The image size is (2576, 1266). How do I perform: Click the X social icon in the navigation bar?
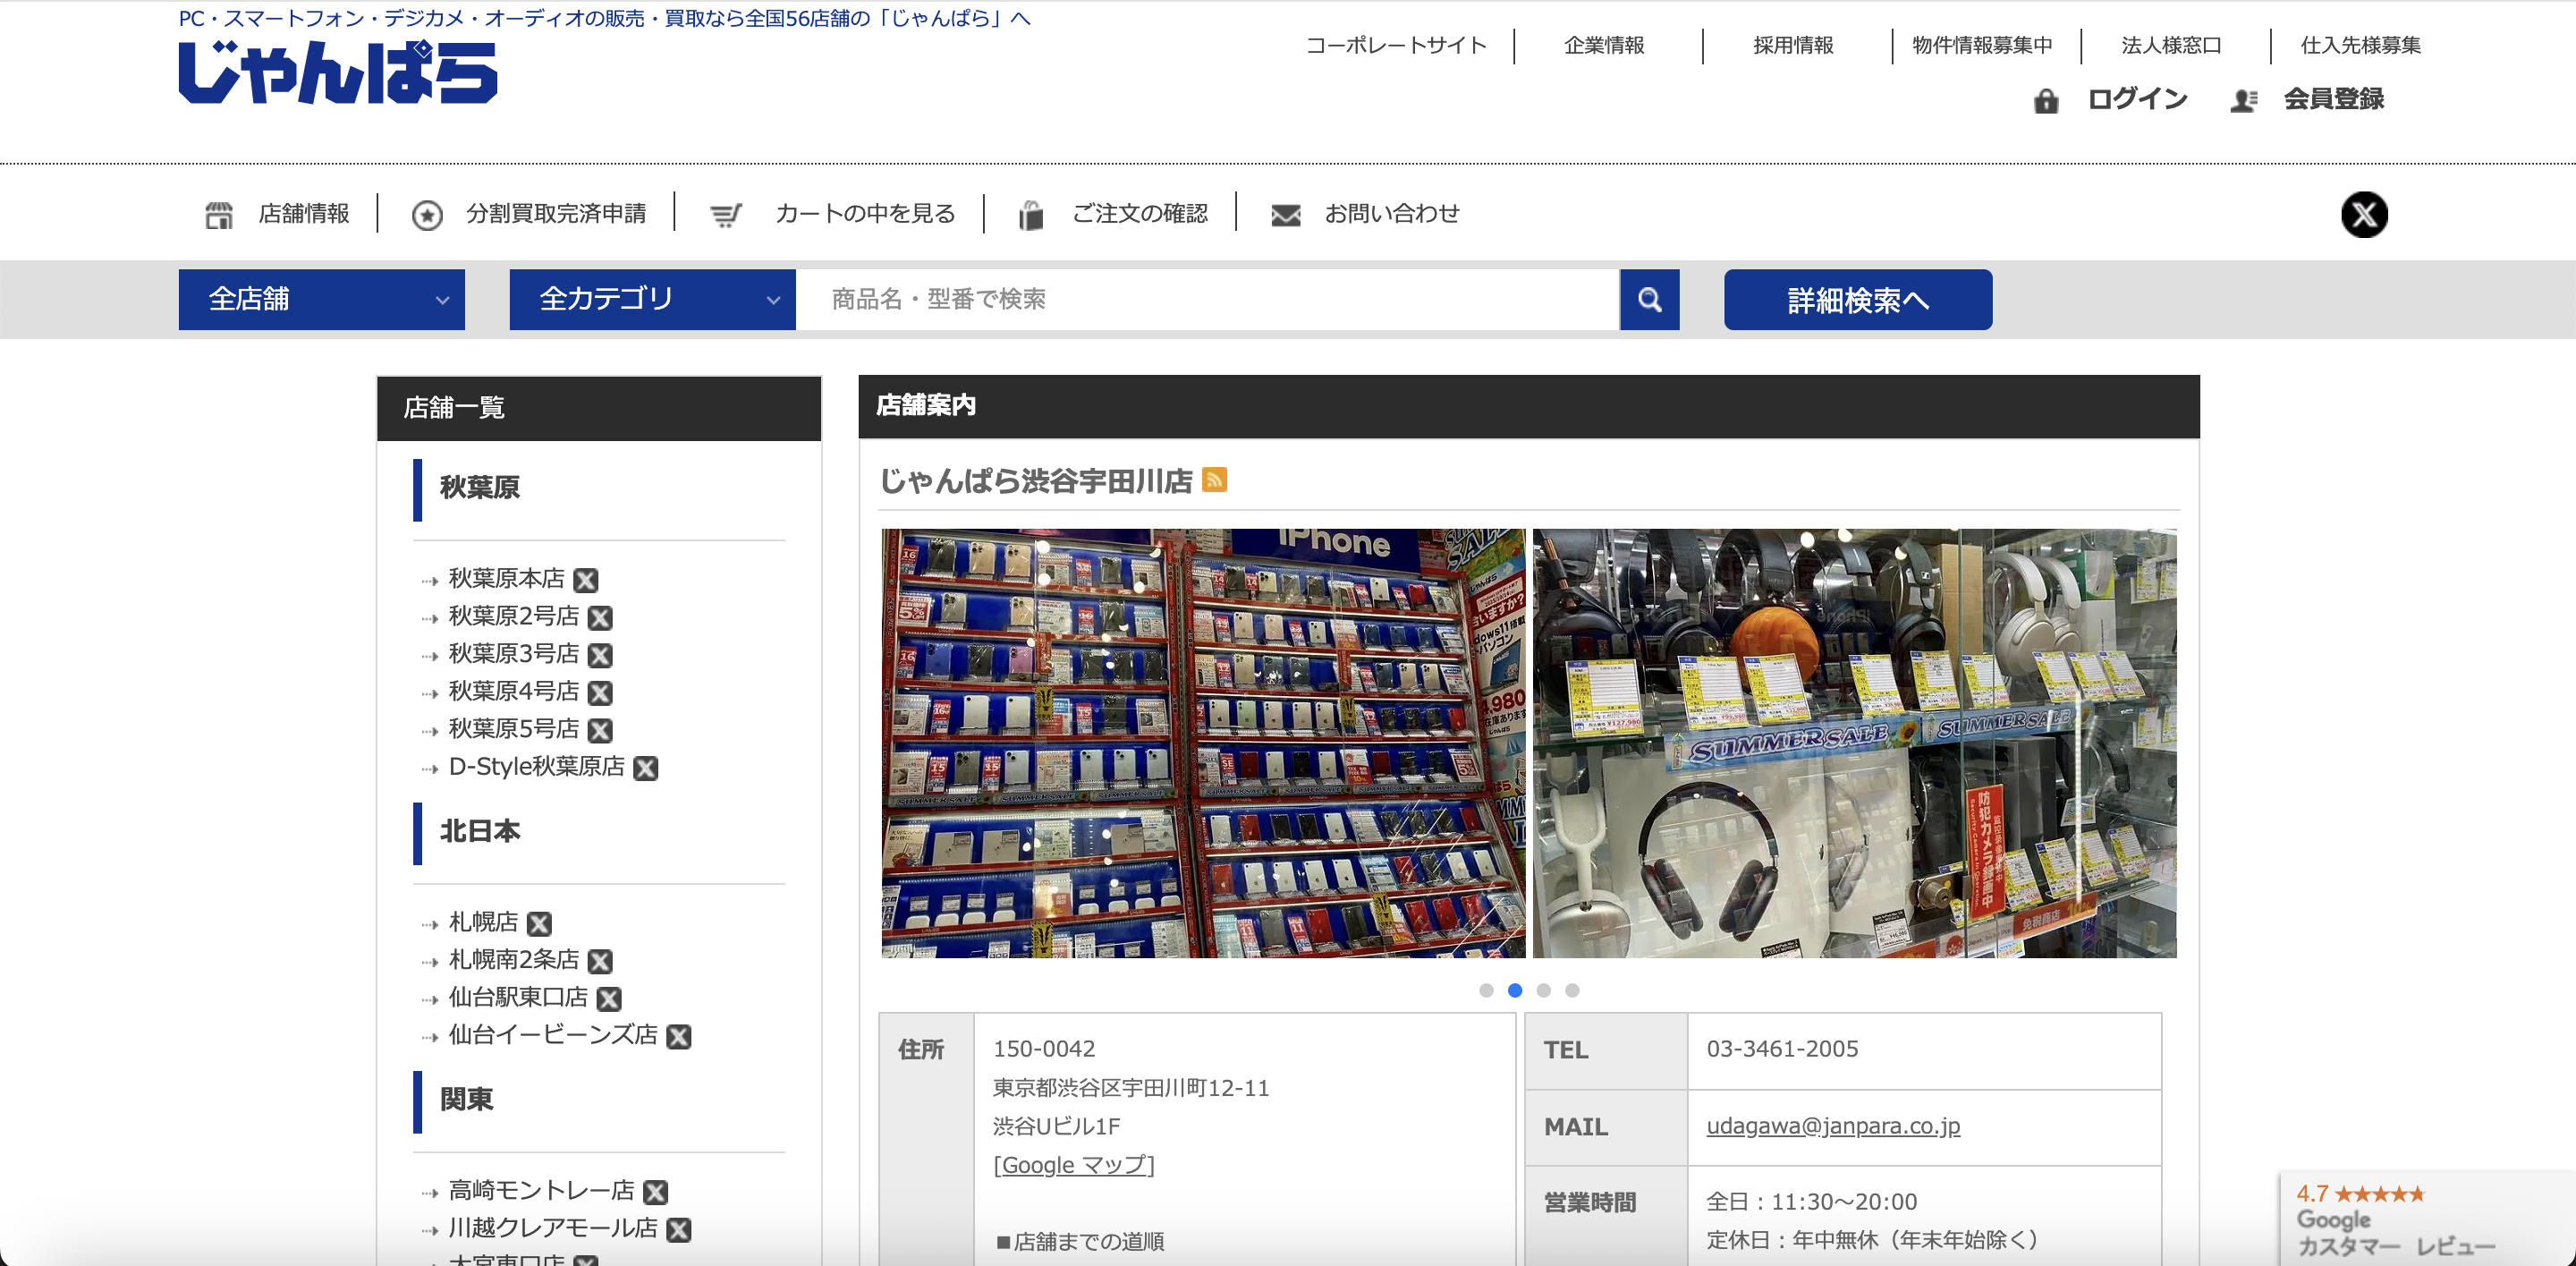click(2364, 214)
